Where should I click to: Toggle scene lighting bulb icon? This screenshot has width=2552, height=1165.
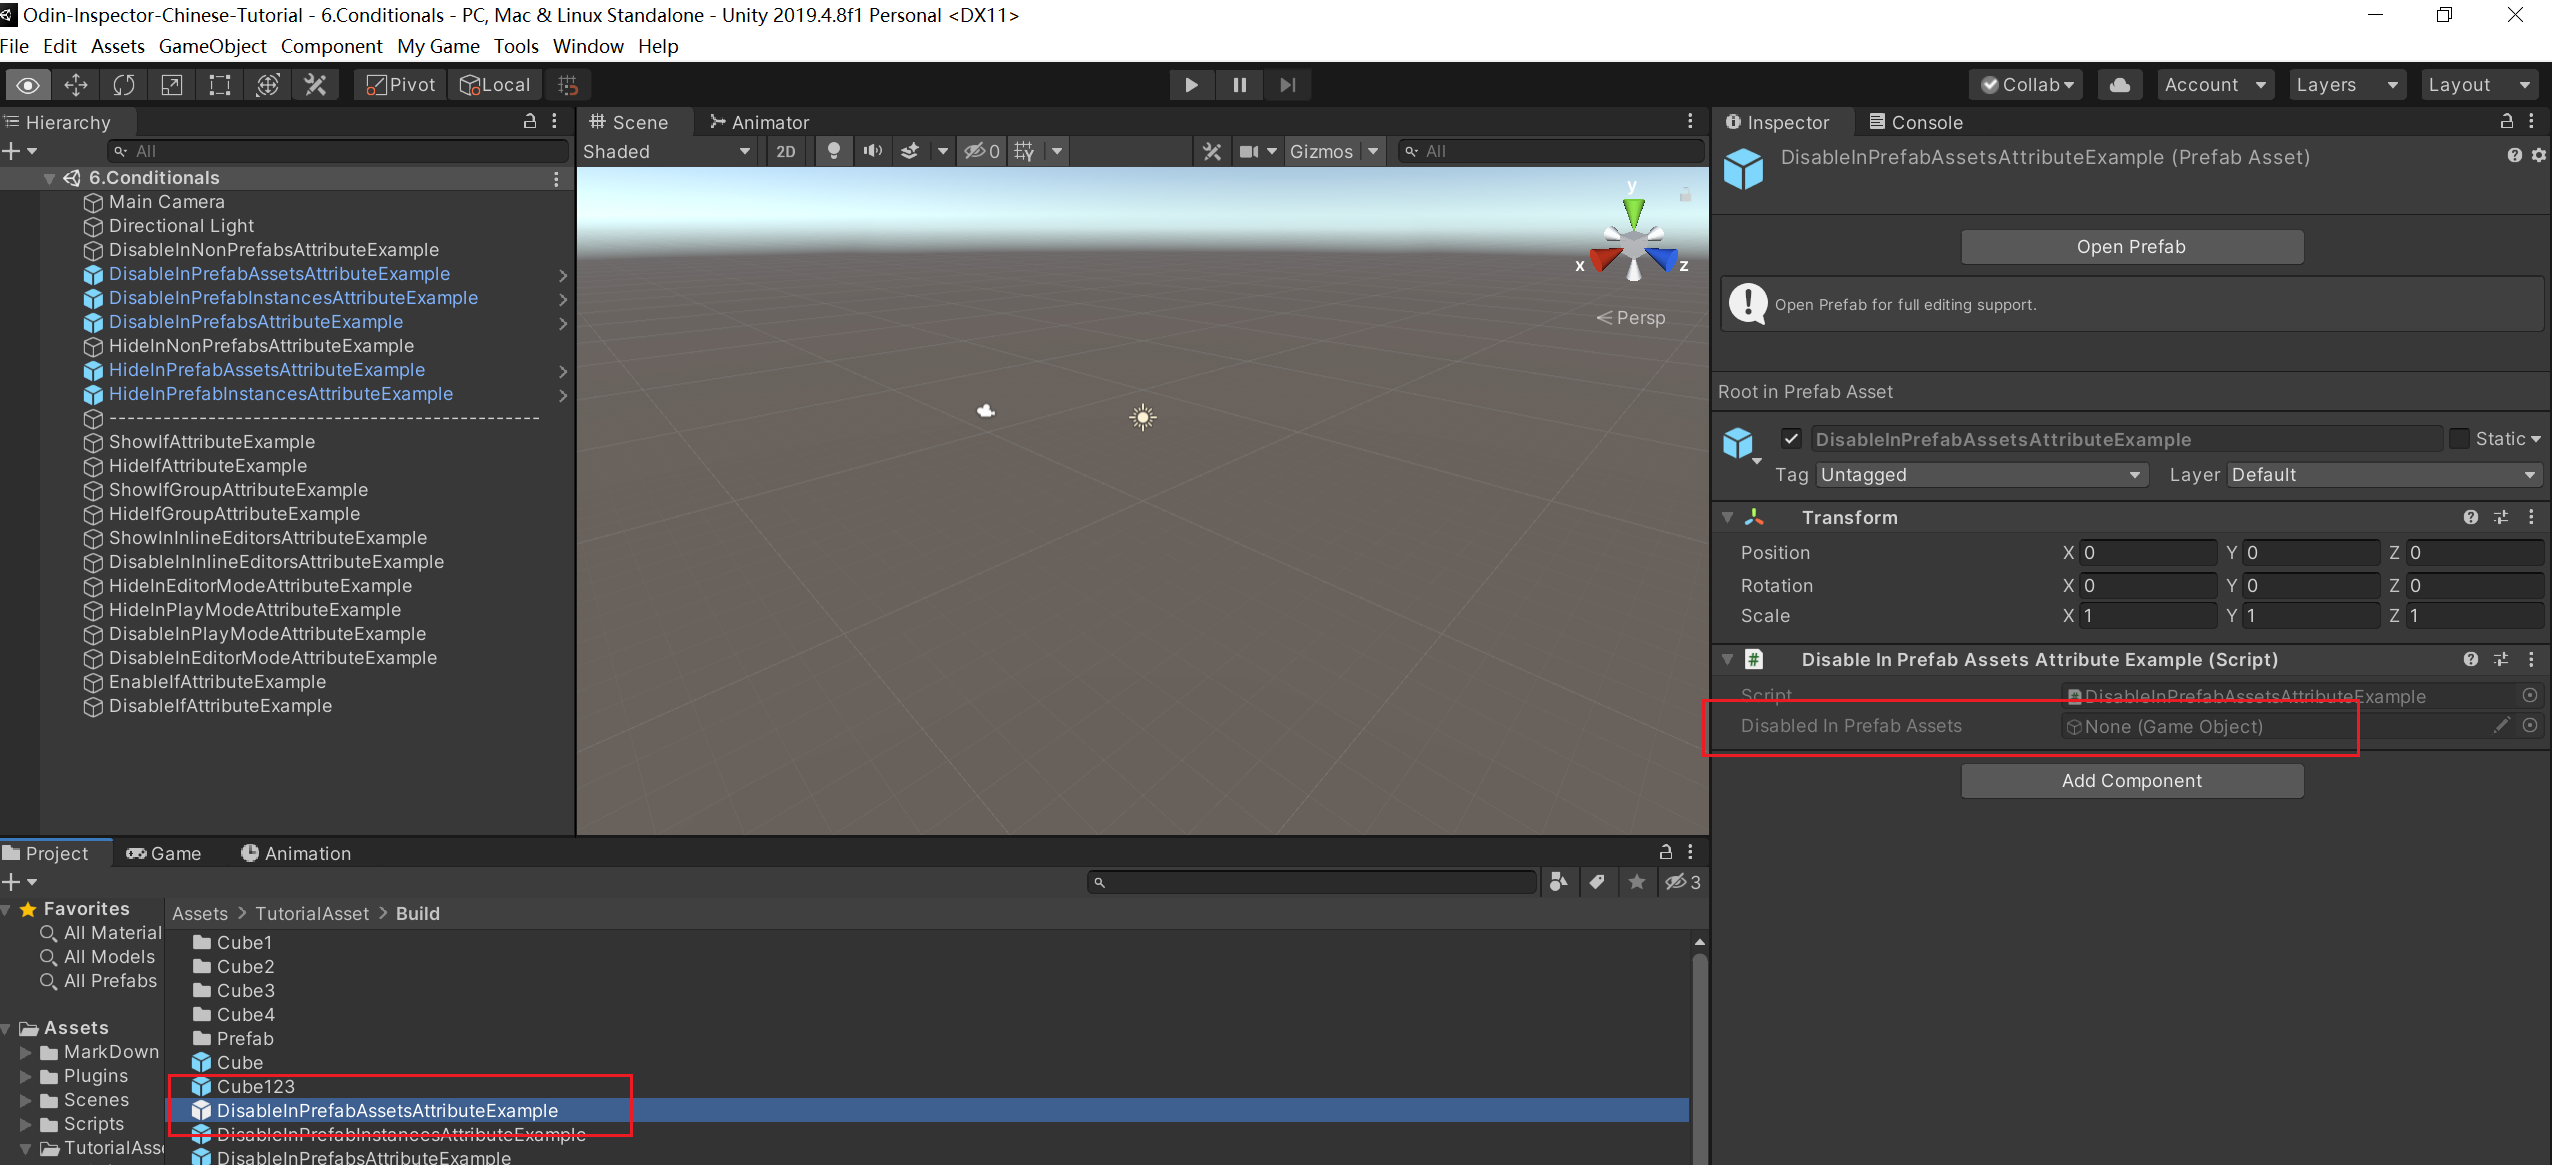833,151
